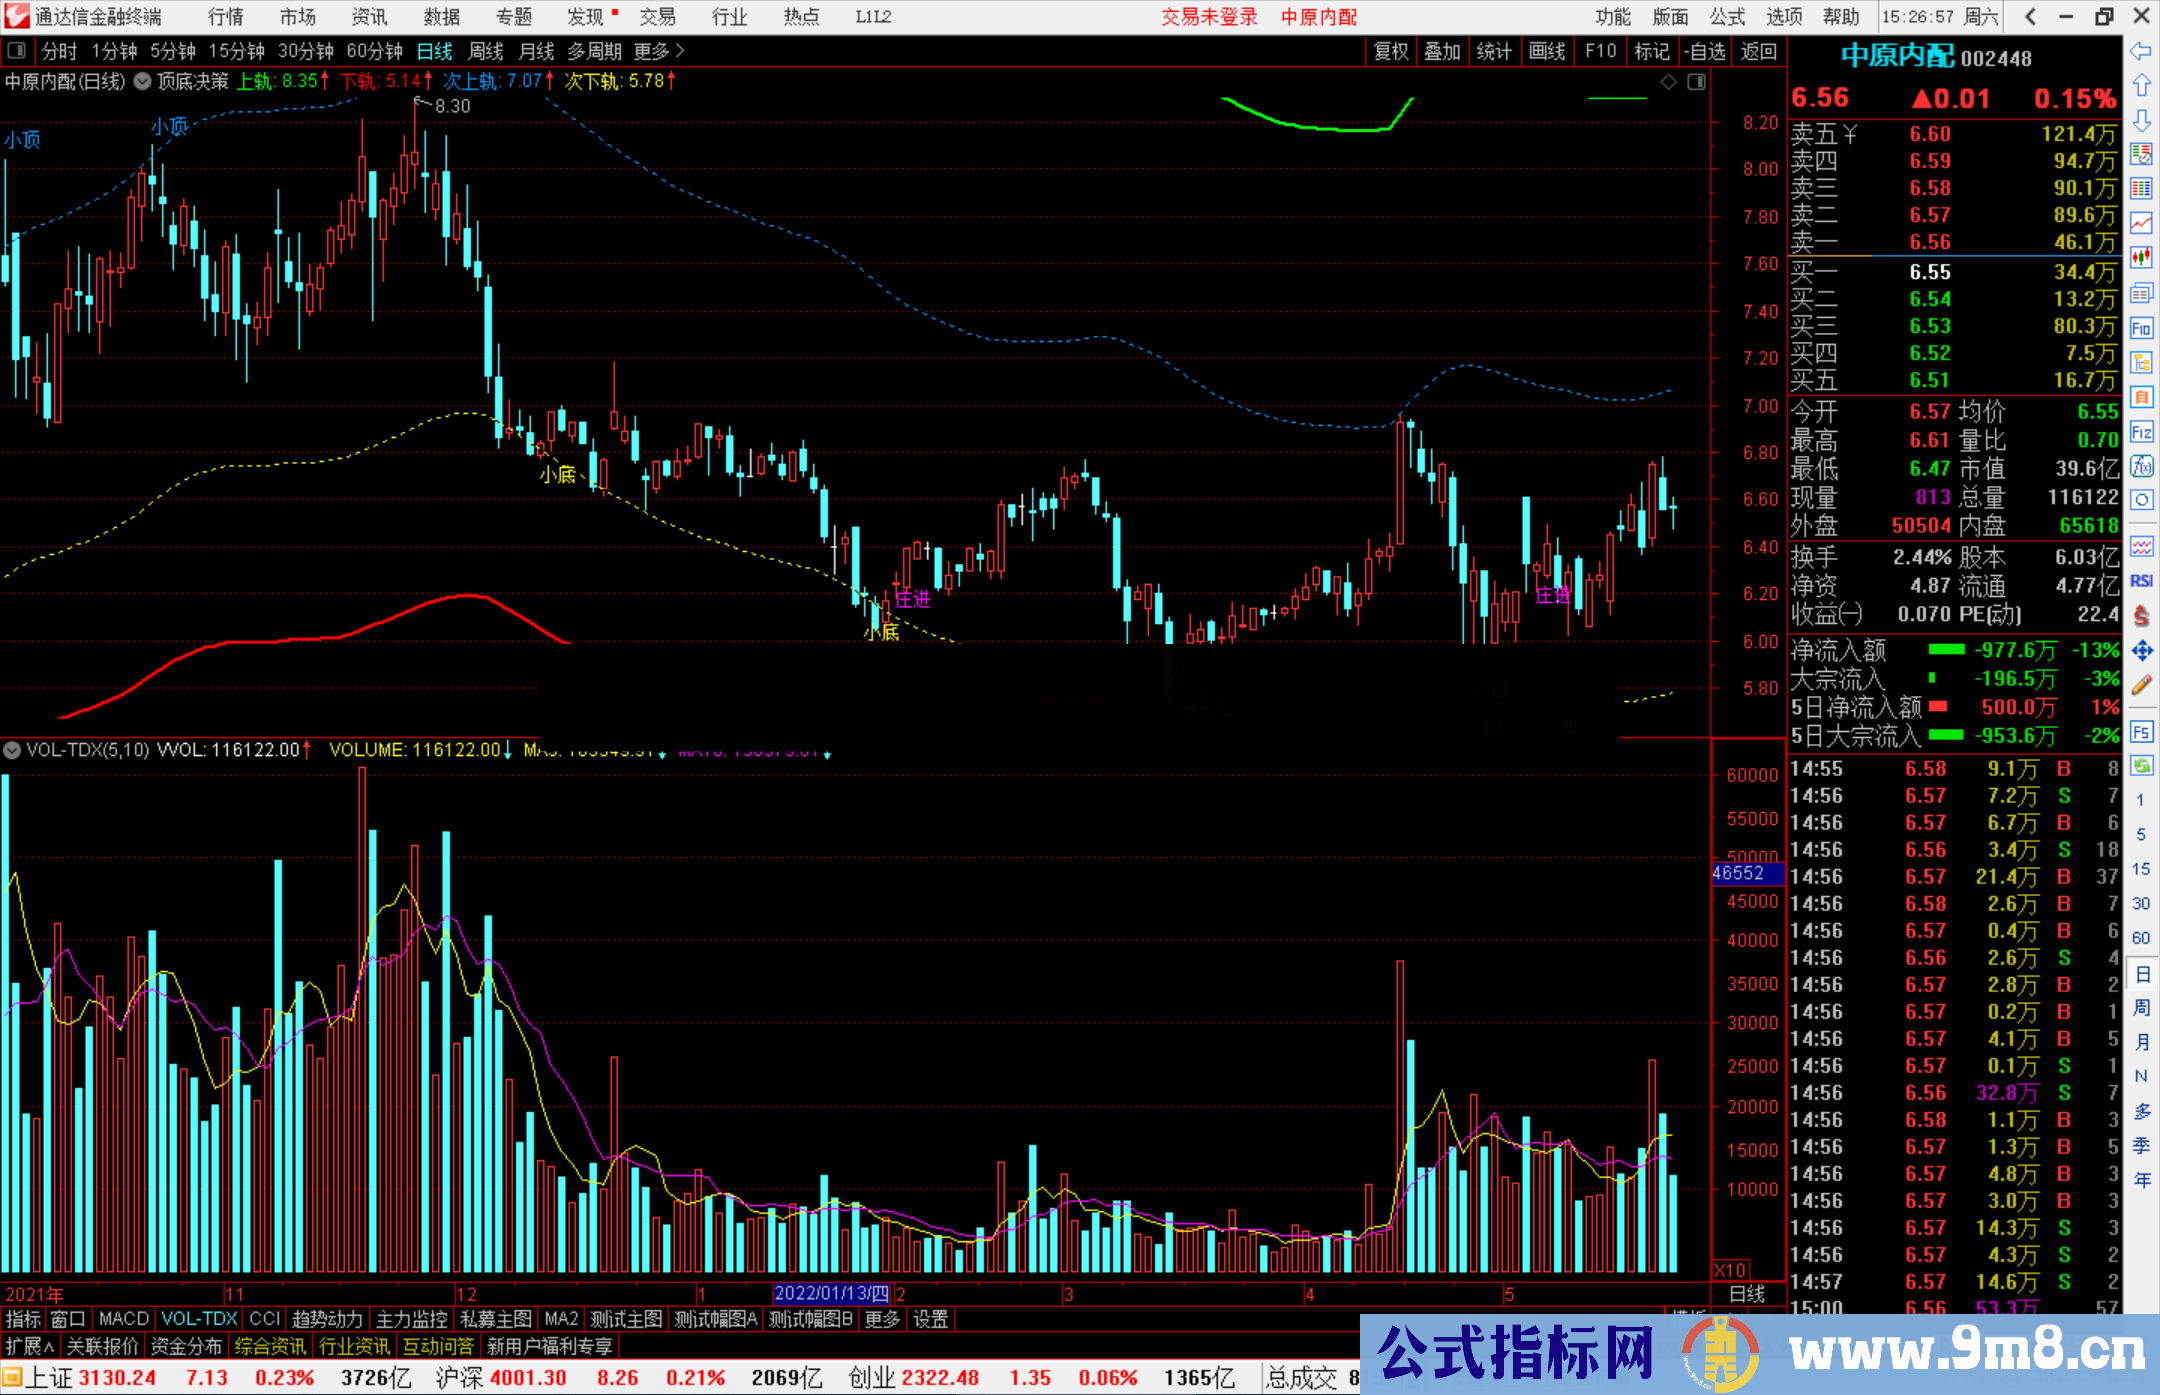Expand the 扩展 panel at the bottom

(x=30, y=1346)
